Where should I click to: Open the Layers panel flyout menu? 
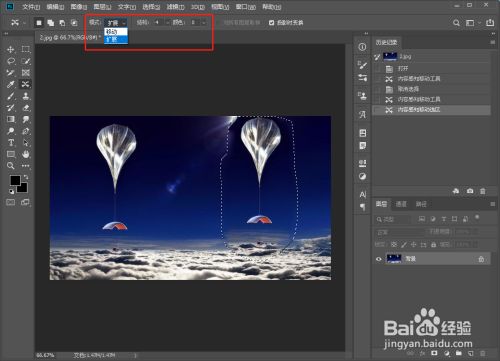pos(492,204)
